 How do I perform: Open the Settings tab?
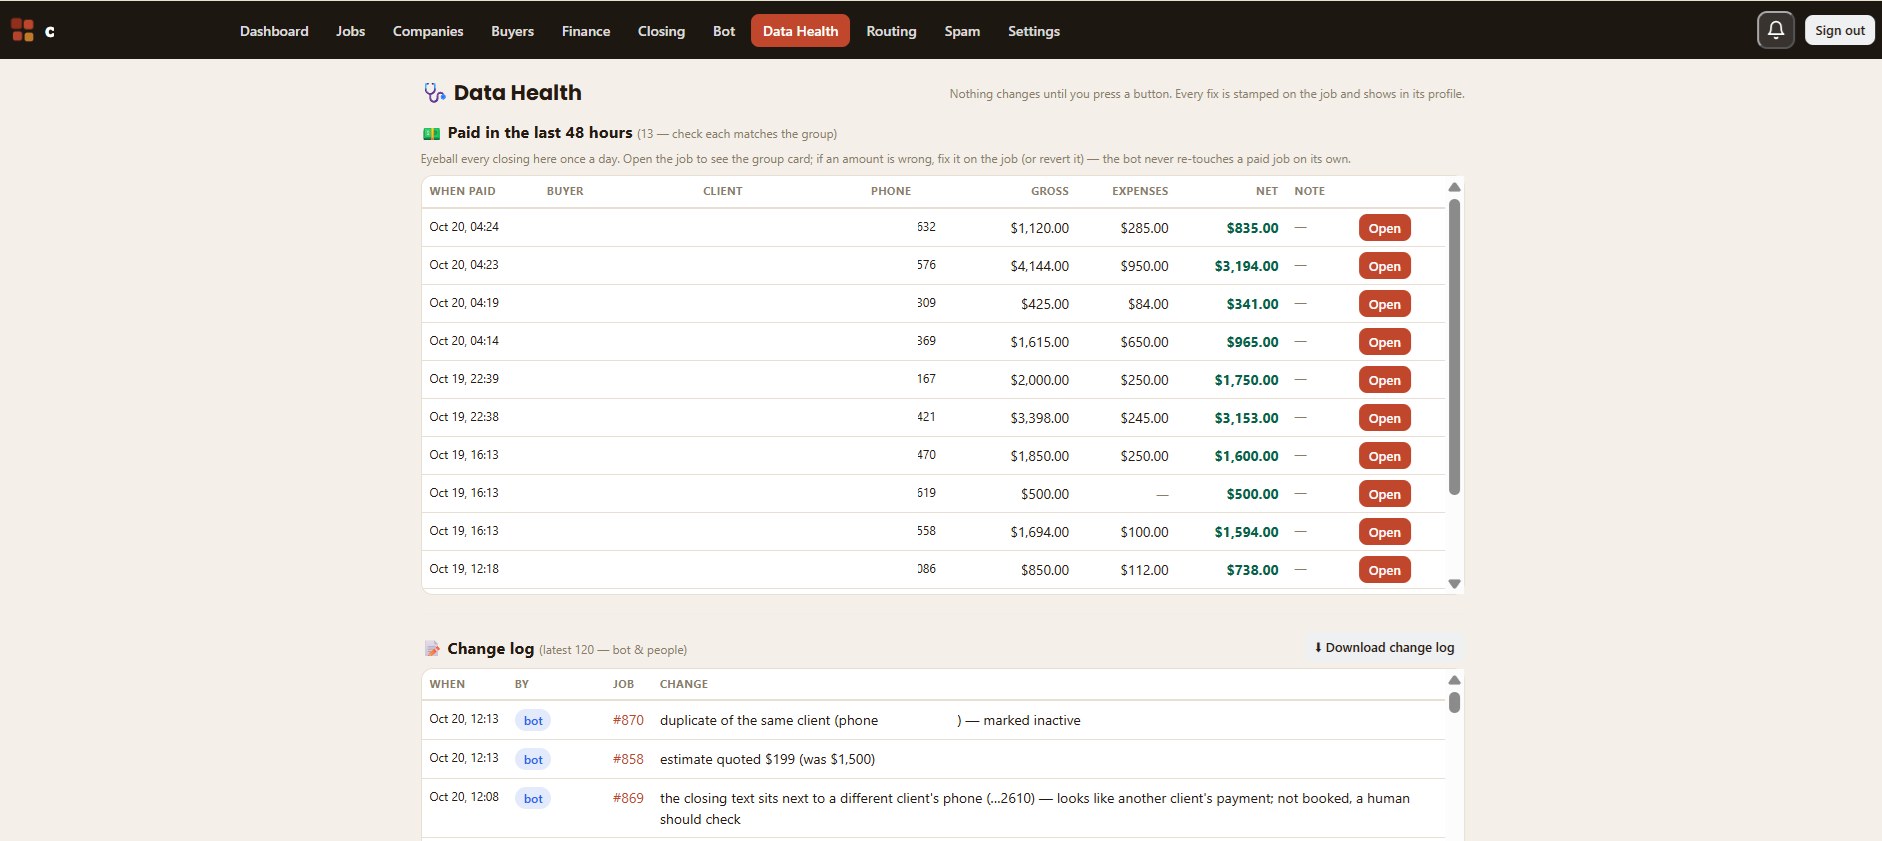point(1034,31)
